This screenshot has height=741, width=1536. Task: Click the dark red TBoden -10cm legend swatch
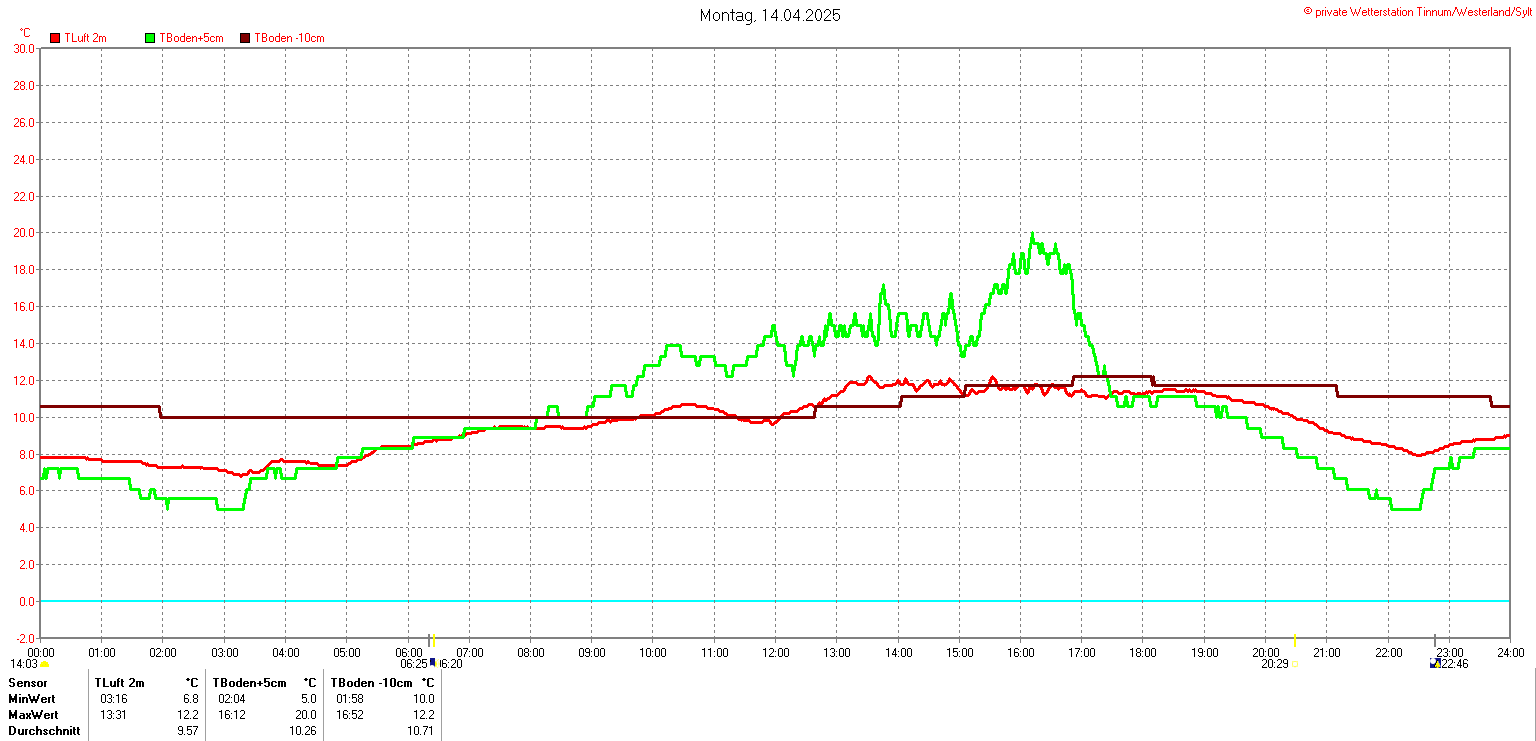(x=245, y=38)
